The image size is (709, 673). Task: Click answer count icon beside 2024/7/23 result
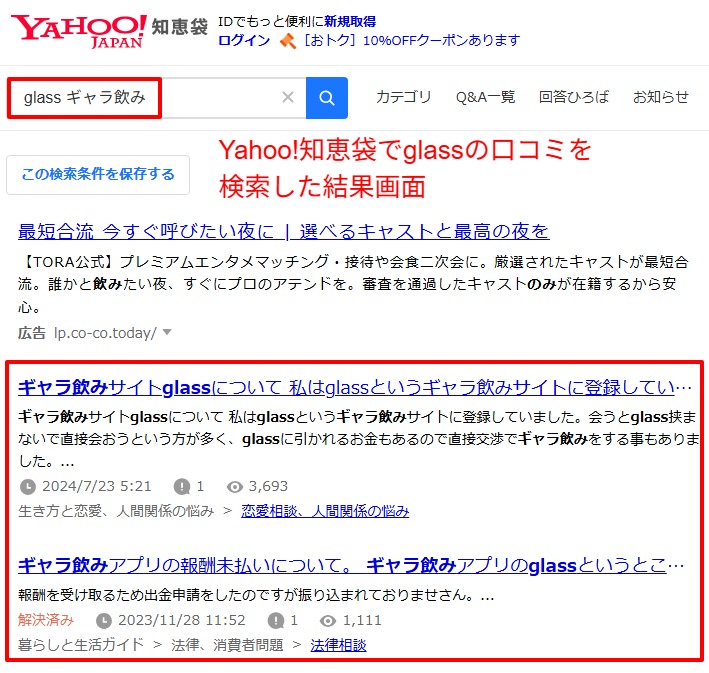click(182, 487)
